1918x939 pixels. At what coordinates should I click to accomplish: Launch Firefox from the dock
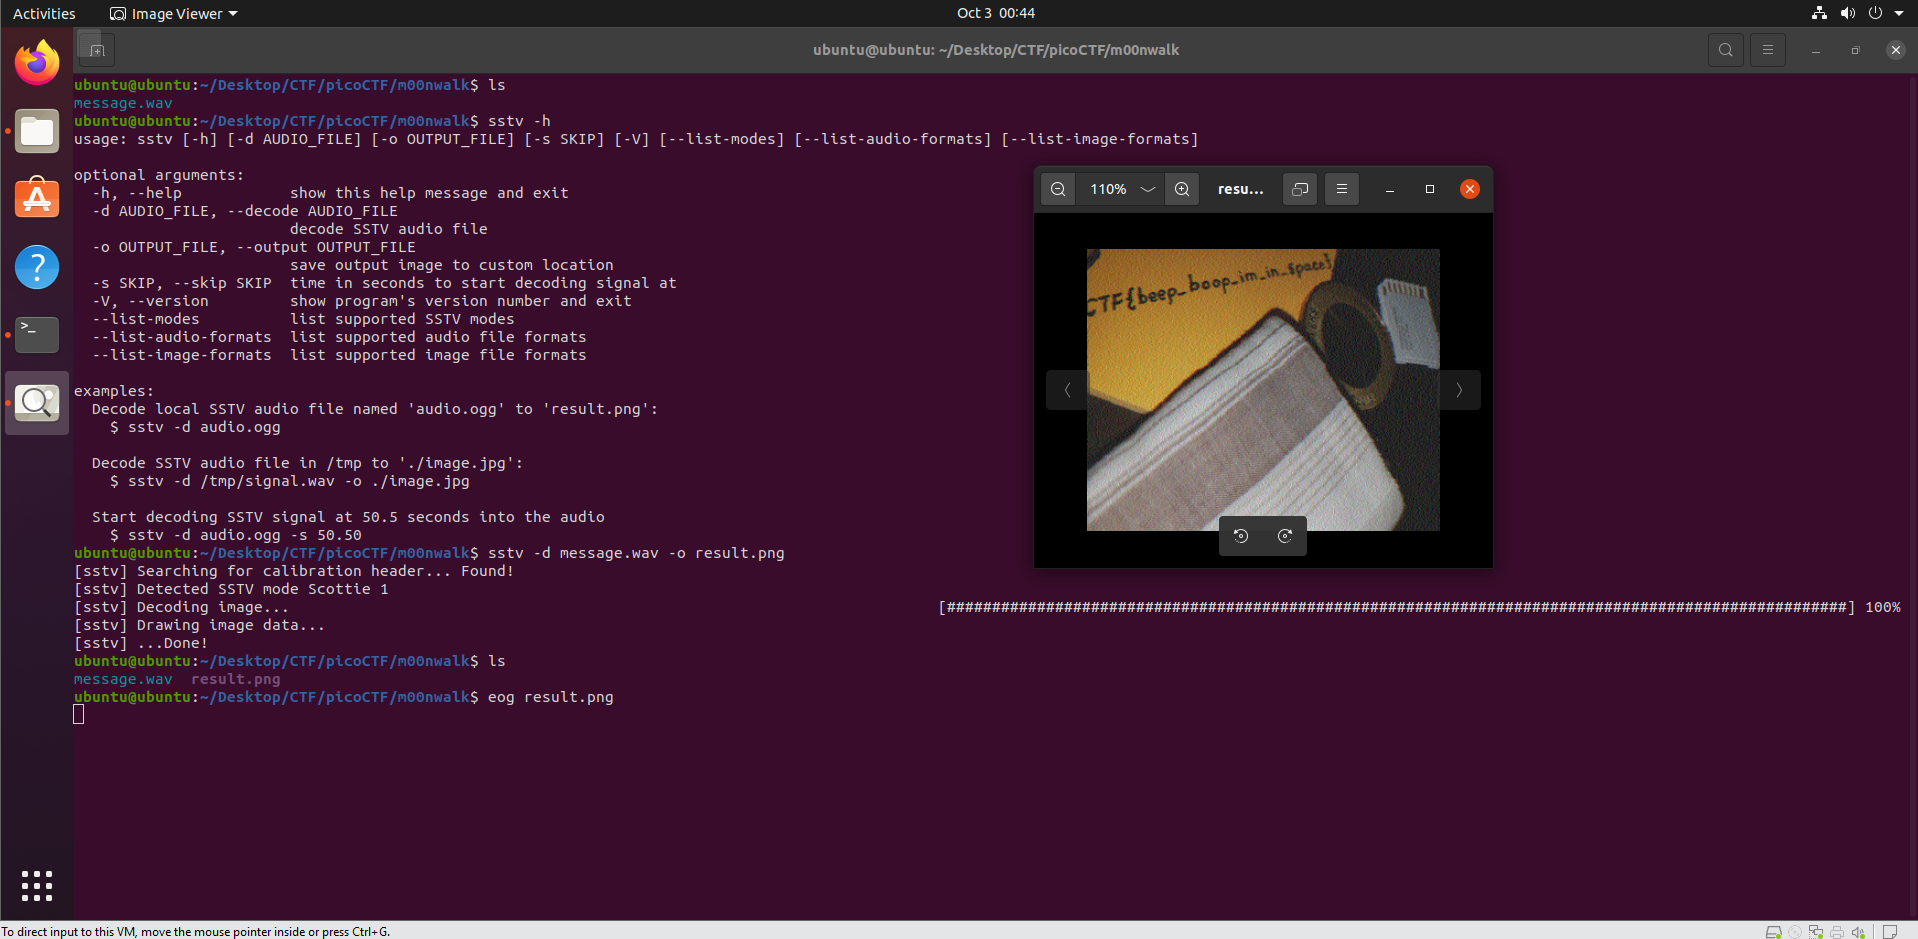[37, 63]
